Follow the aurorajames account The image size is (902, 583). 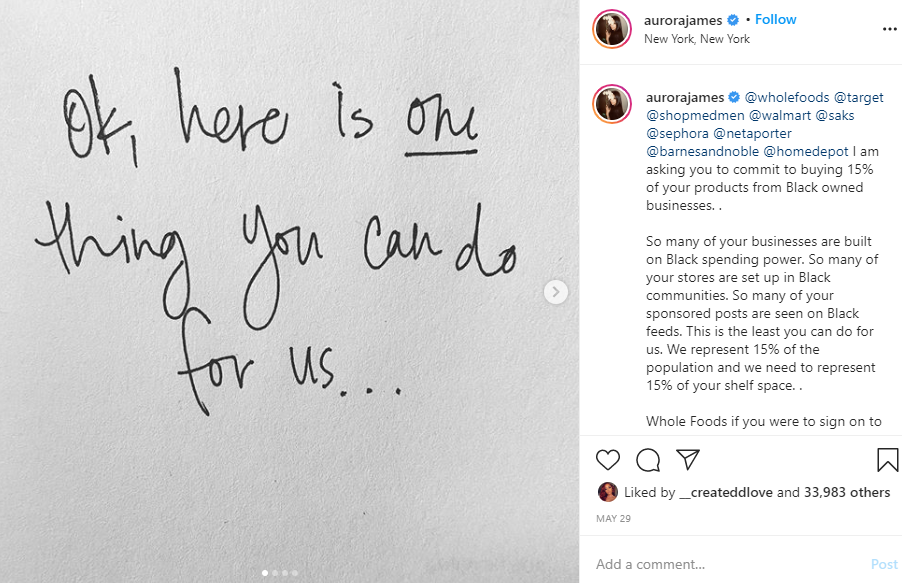pos(776,20)
